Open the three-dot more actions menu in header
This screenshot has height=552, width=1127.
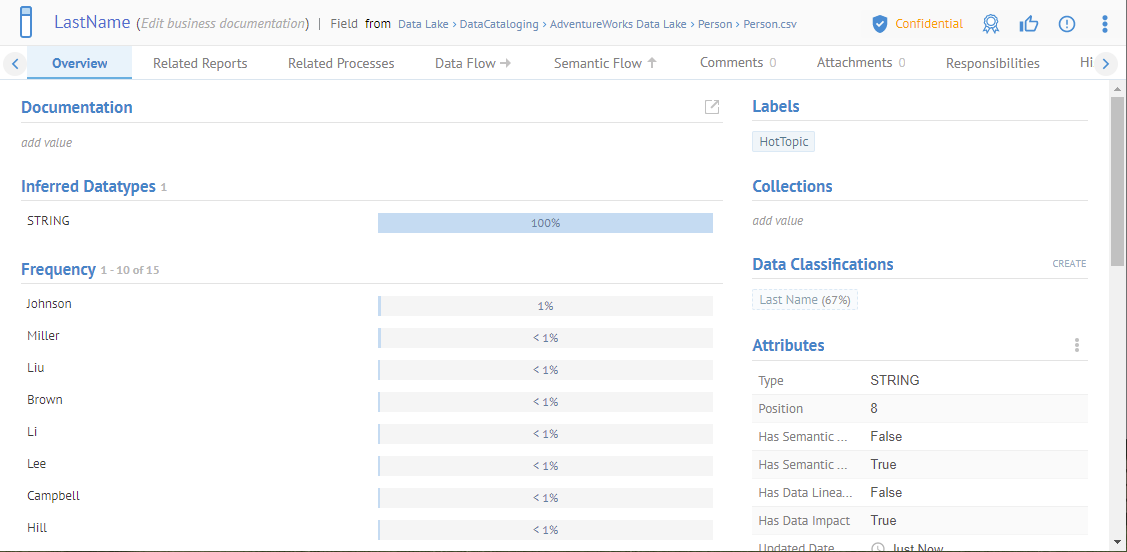pyautogui.click(x=1104, y=24)
